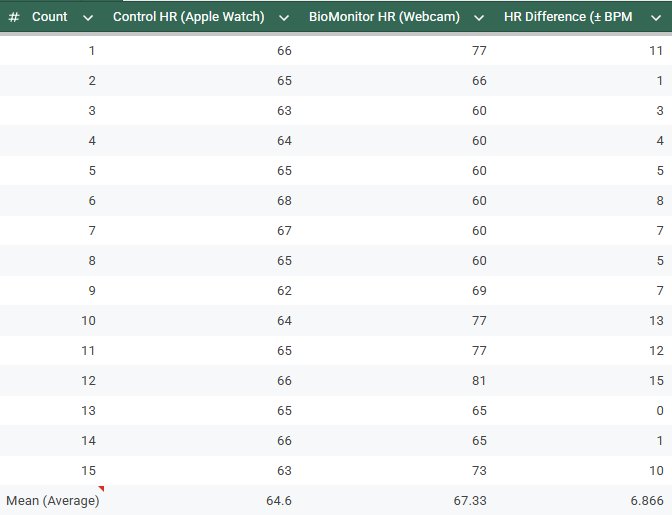The width and height of the screenshot is (672, 515).
Task: Select Count cell 1
Action: click(92, 51)
